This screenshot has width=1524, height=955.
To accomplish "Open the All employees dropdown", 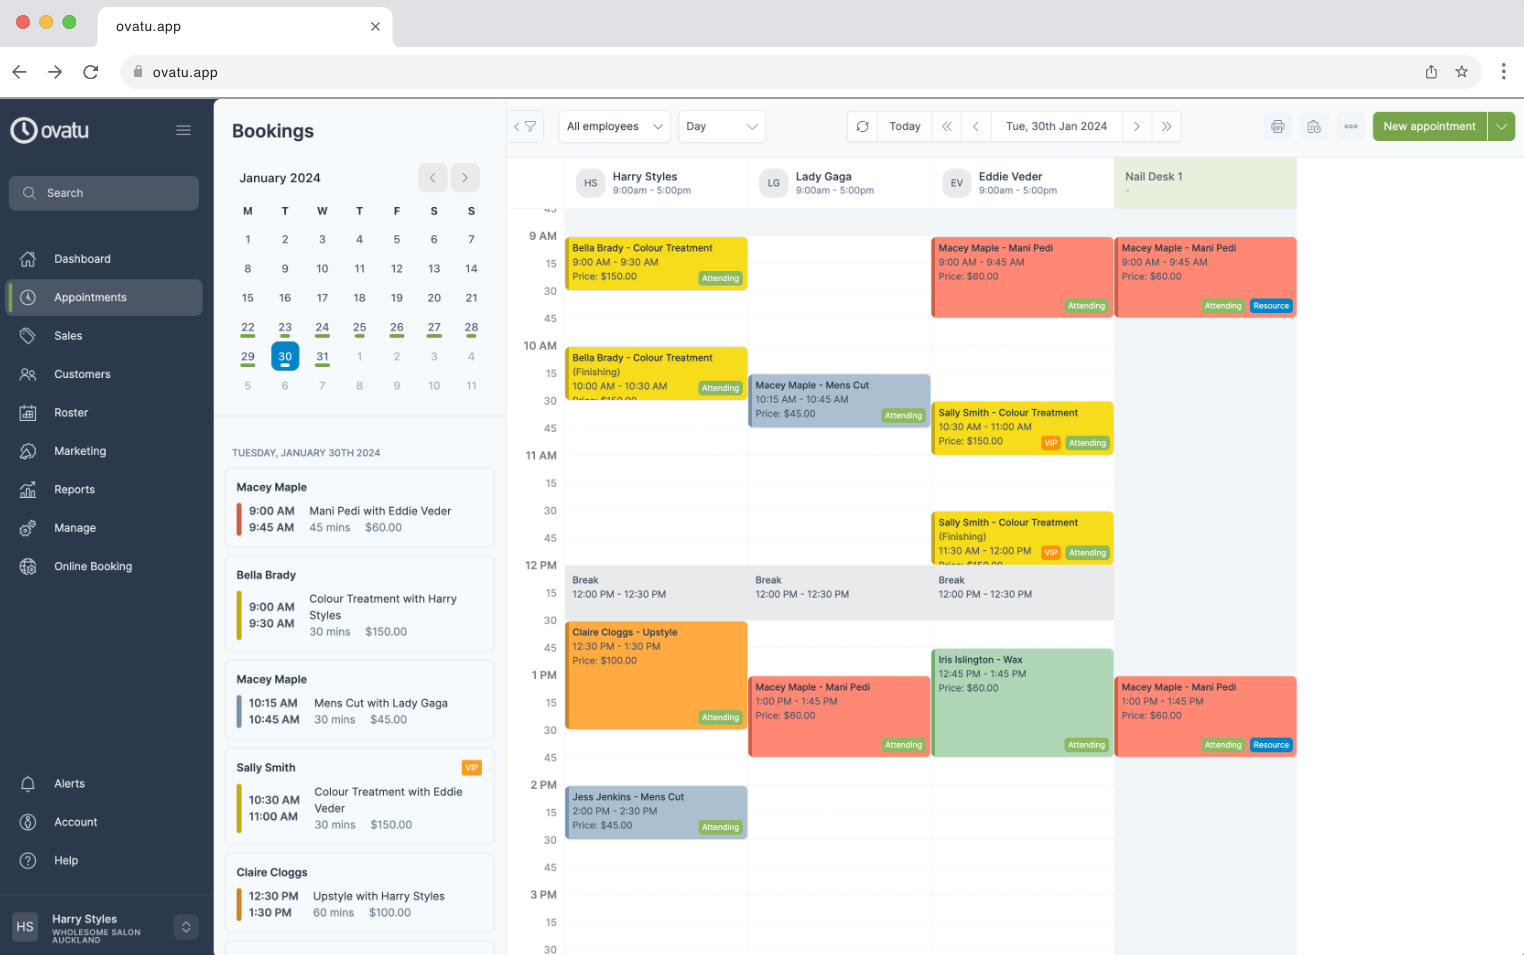I will pyautogui.click(x=615, y=127).
